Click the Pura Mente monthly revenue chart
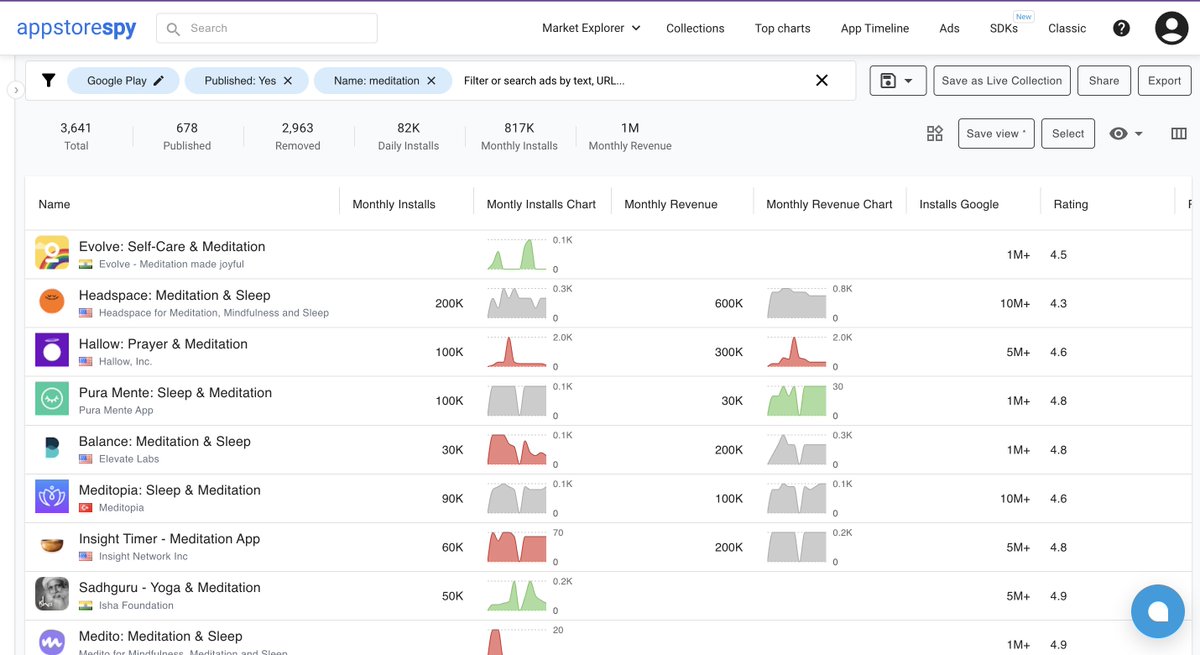Screen dimensions: 1200x655 point(797,400)
